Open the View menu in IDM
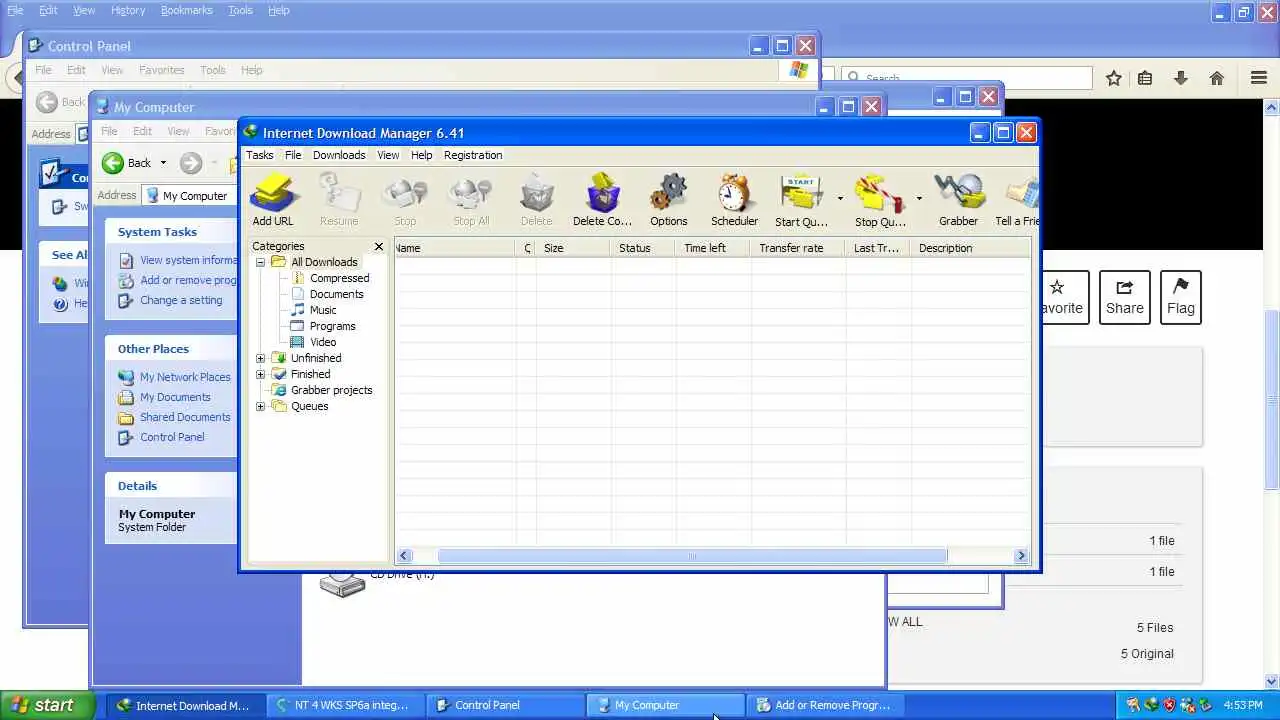 [x=388, y=155]
